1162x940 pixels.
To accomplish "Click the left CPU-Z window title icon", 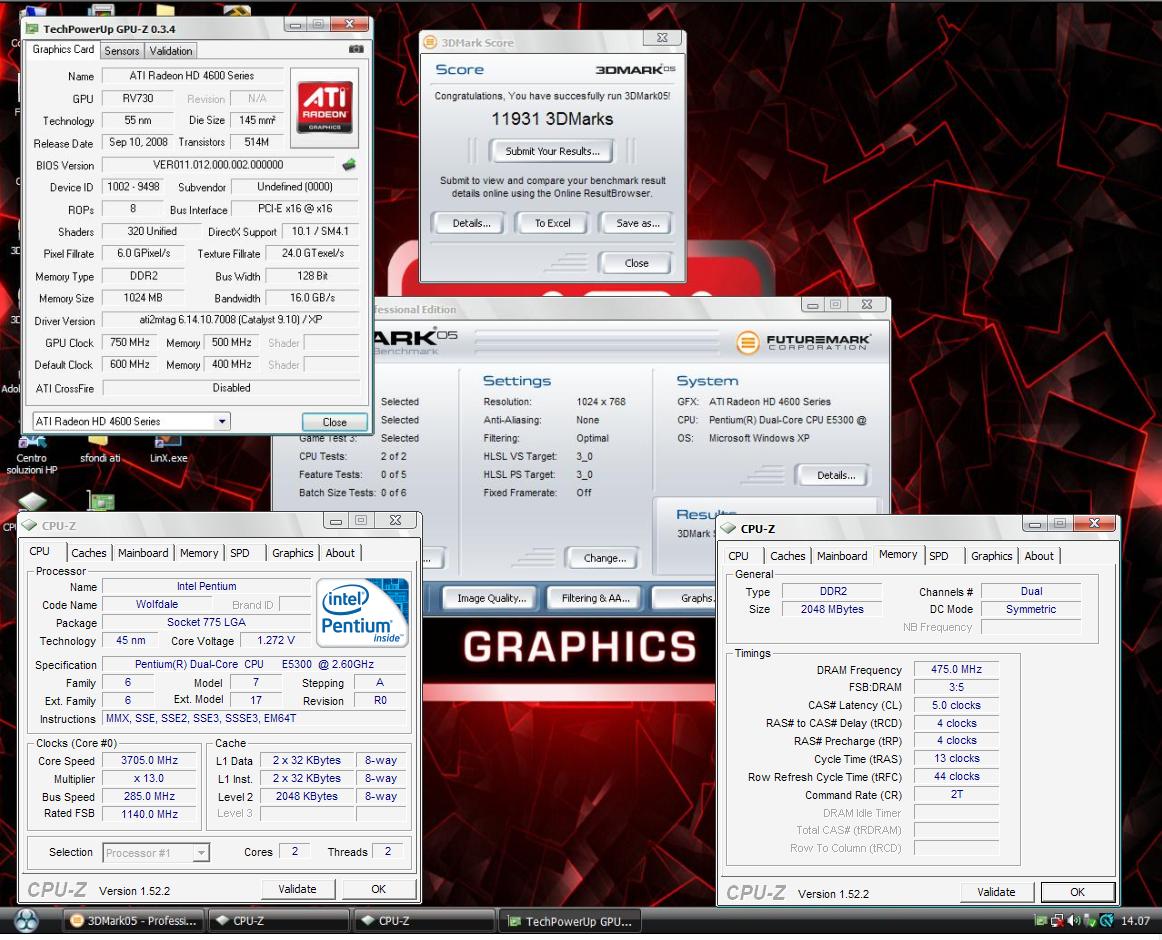I will [29, 526].
